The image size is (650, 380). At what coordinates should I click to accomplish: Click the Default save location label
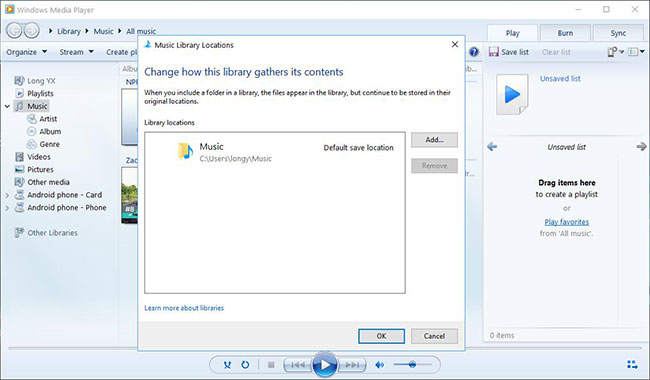(x=359, y=148)
